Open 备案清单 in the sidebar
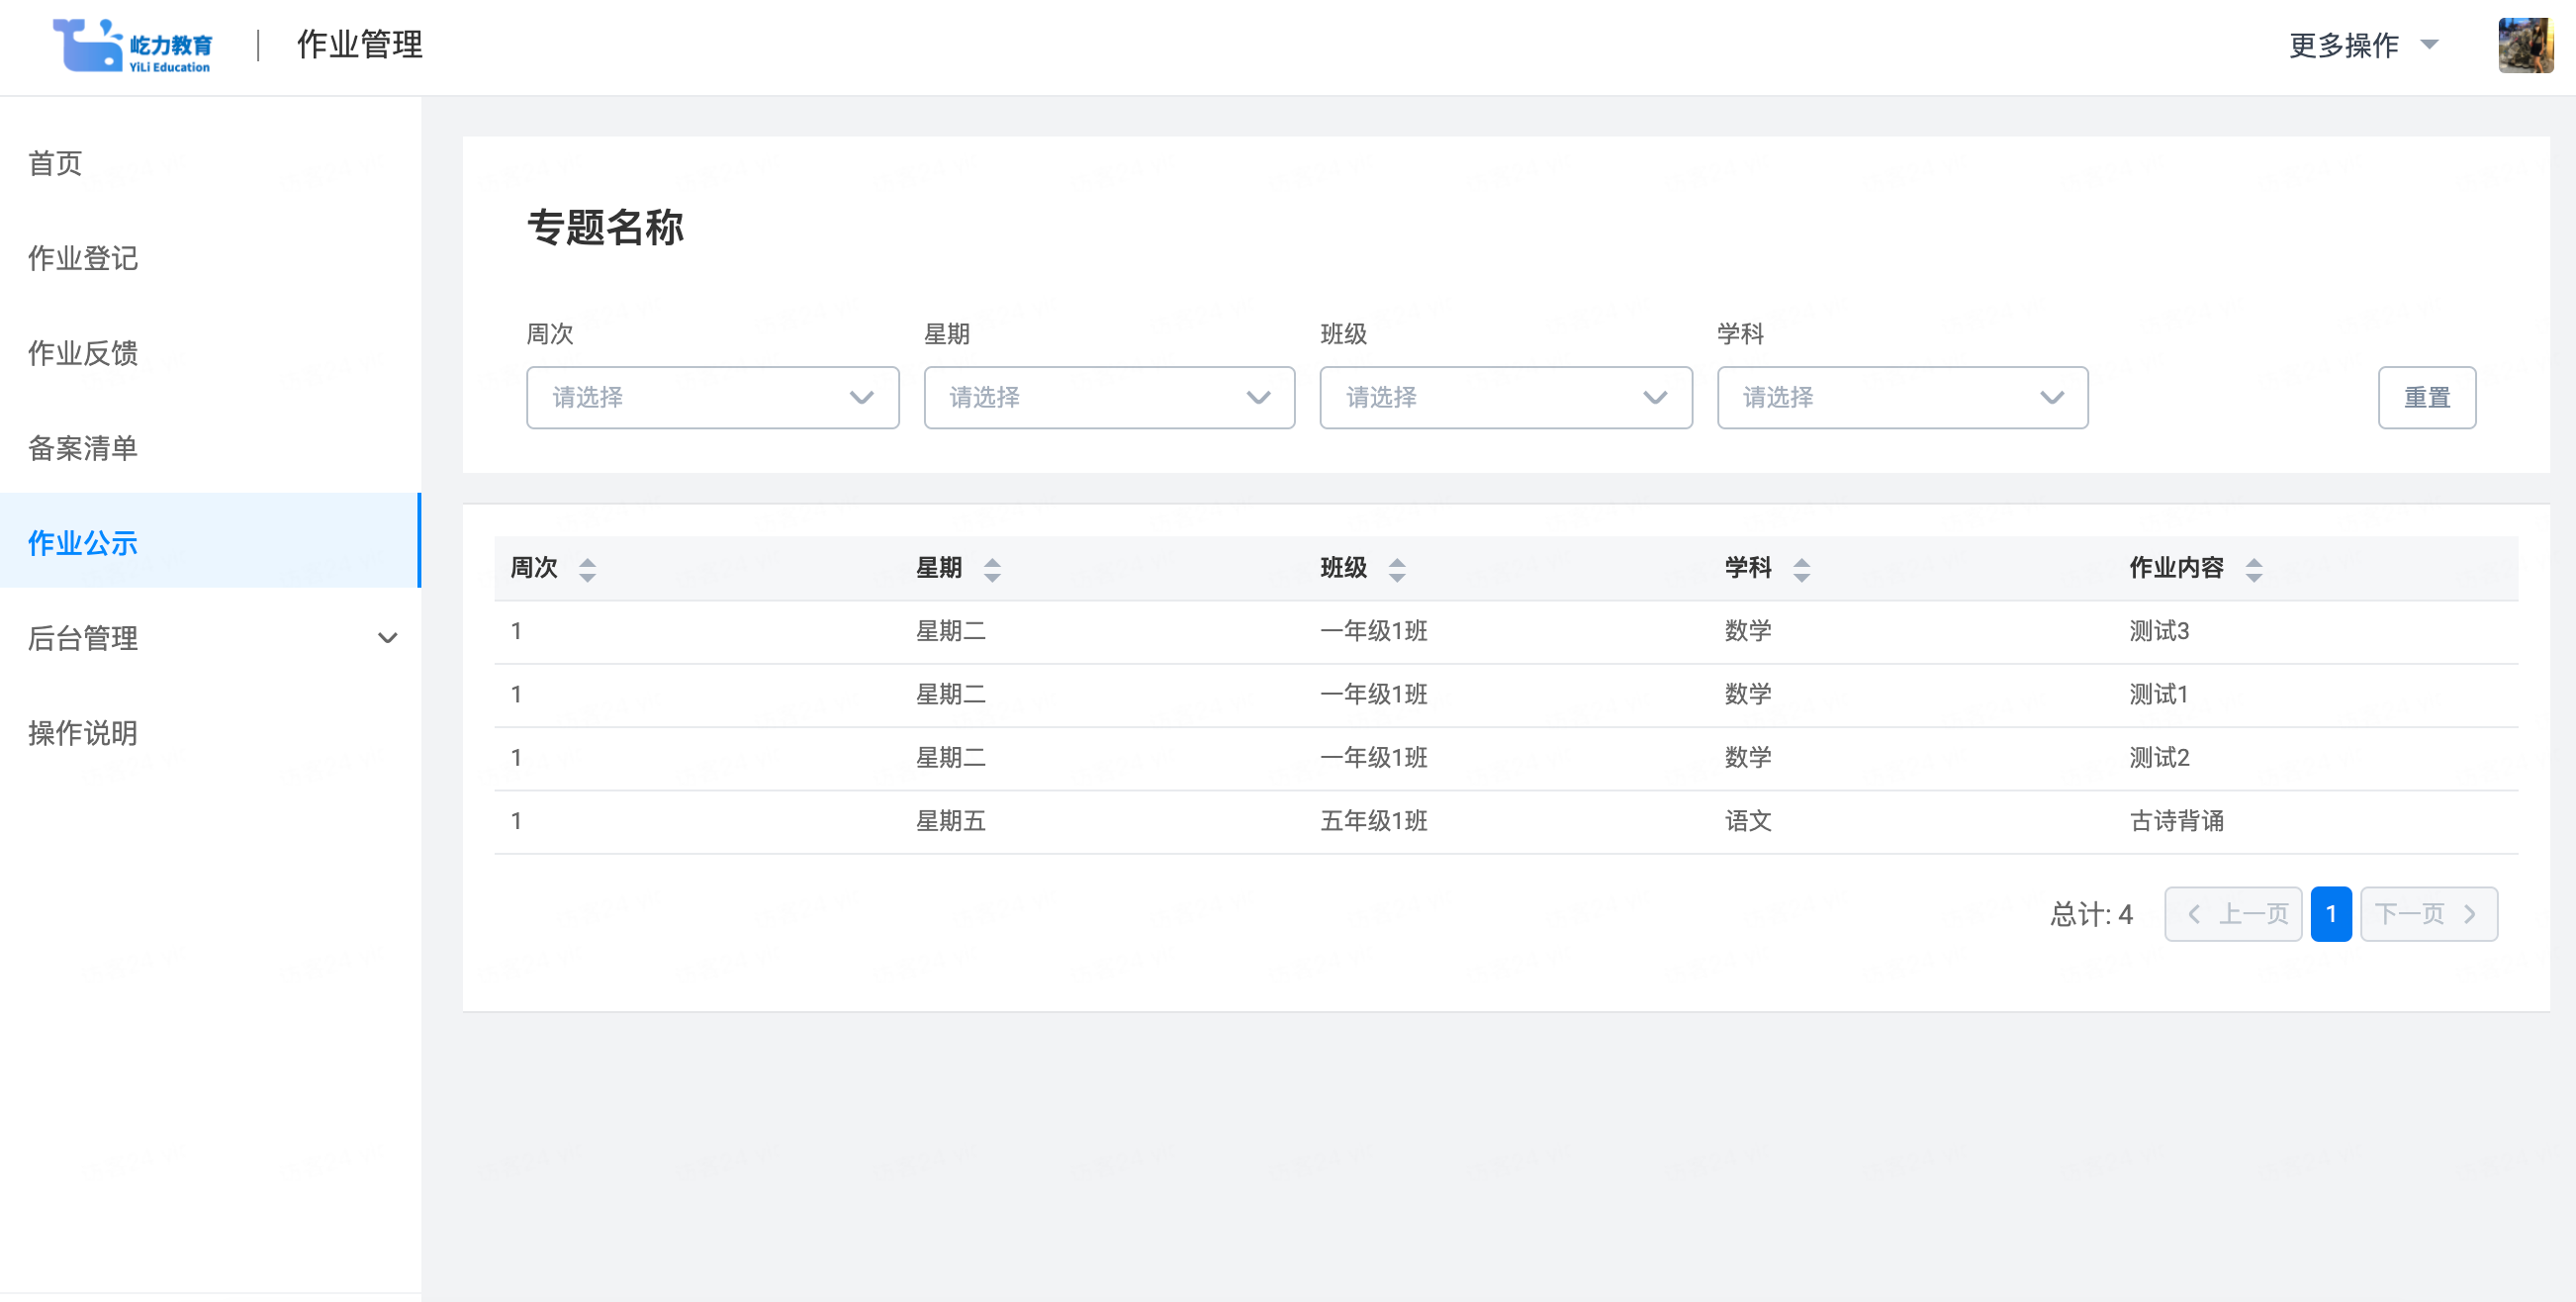This screenshot has width=2576, height=1302. click(83, 448)
